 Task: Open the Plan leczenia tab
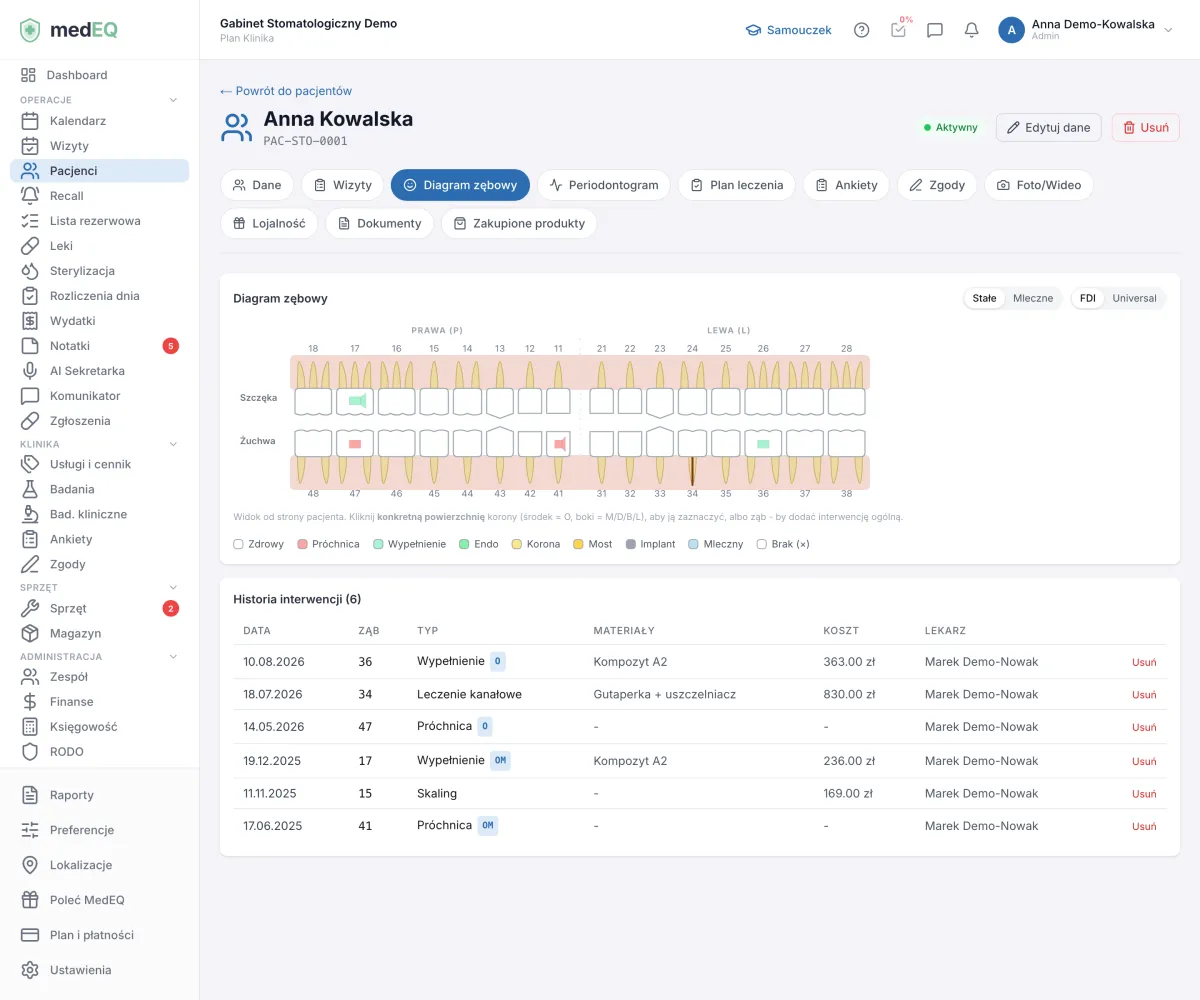pyautogui.click(x=737, y=185)
